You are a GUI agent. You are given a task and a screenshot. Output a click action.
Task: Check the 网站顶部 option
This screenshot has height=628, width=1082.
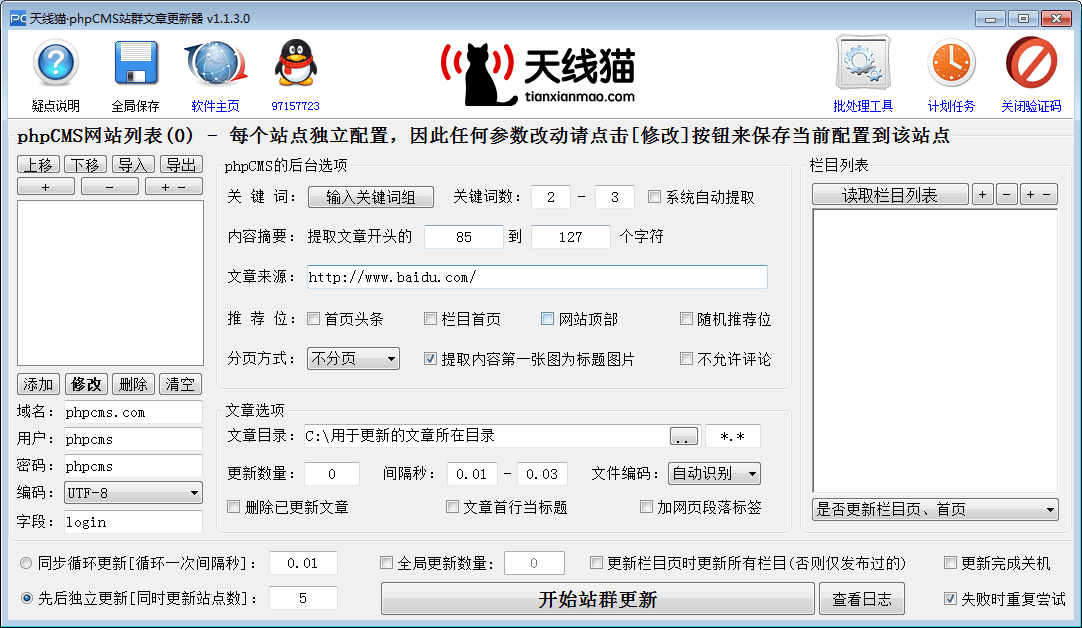[x=547, y=319]
